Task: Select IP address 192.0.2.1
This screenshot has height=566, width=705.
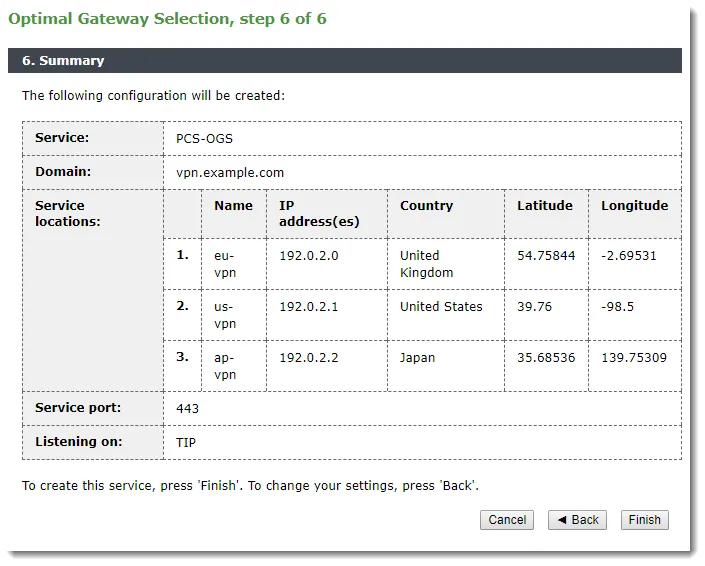Action: pyautogui.click(x=308, y=307)
